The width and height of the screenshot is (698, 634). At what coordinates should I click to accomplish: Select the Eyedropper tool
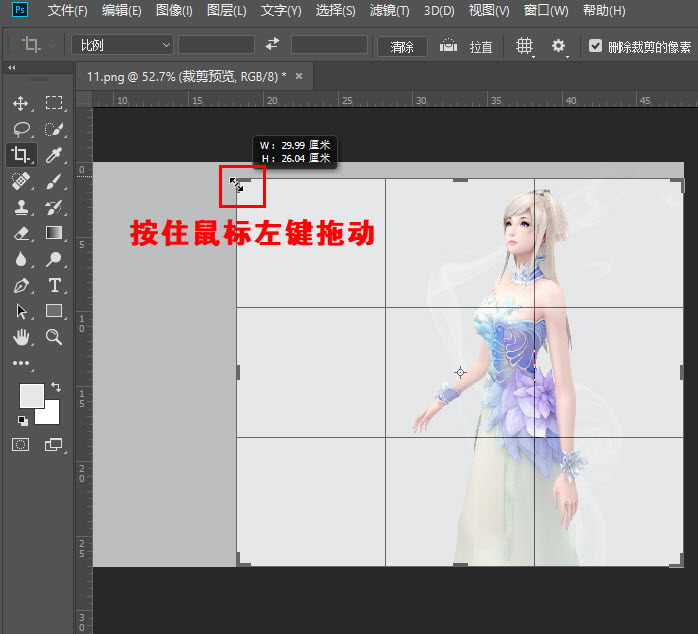[54, 155]
